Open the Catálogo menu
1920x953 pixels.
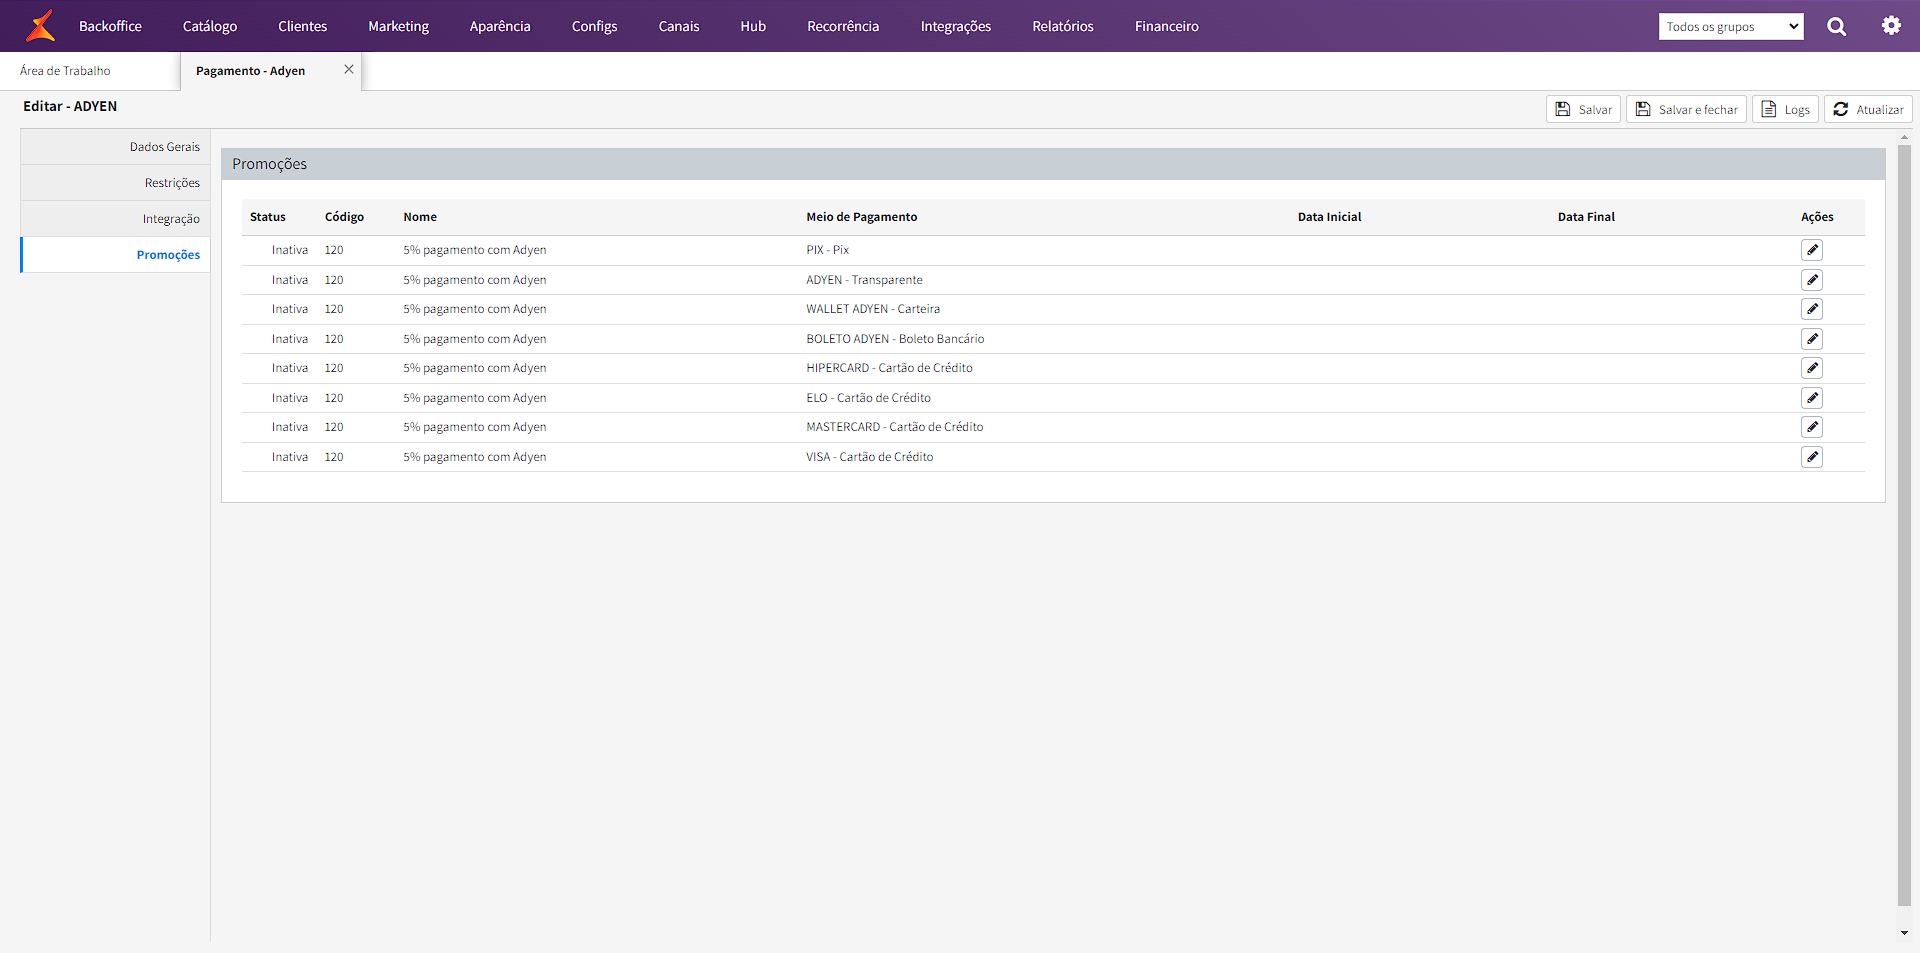tap(210, 26)
